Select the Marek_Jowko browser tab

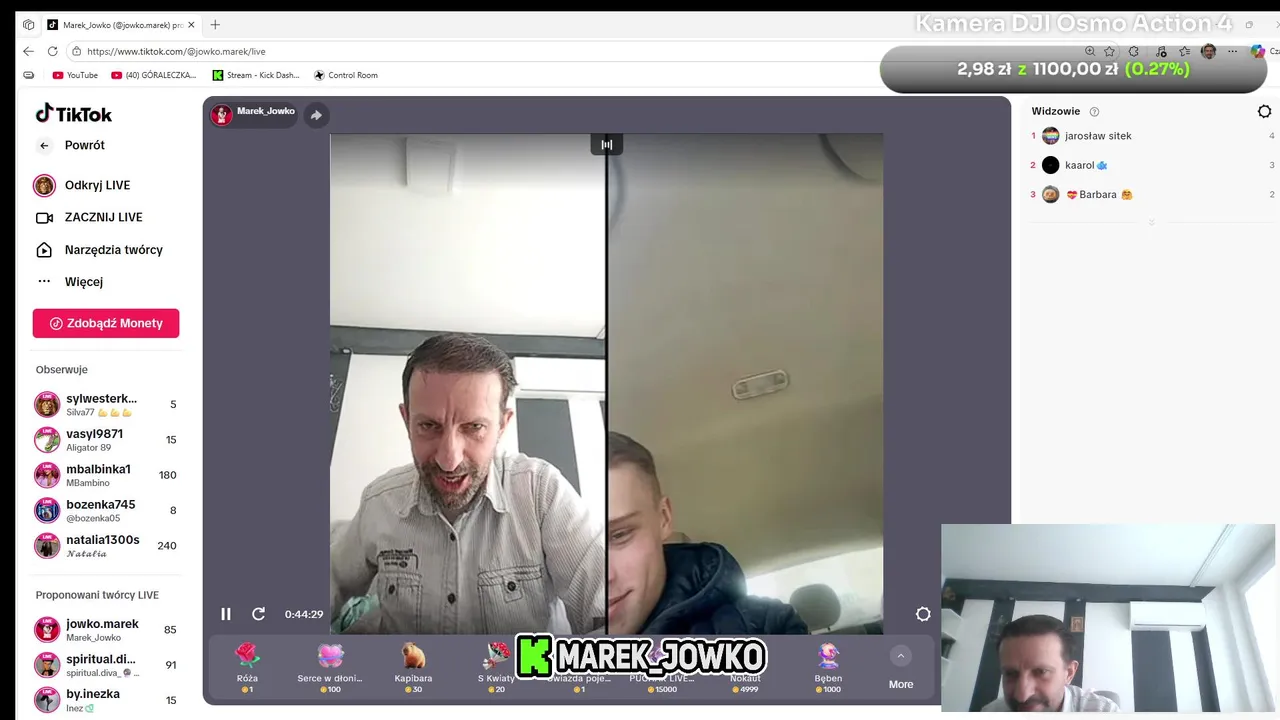click(x=120, y=25)
